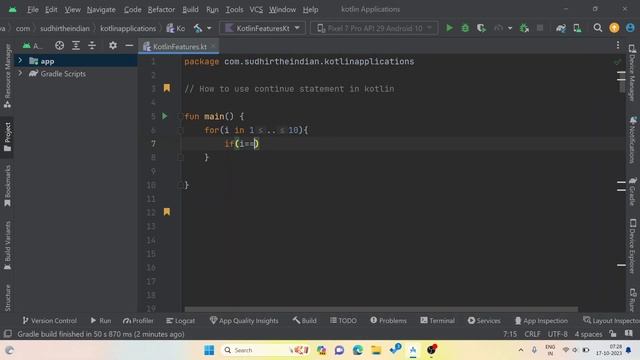Open the Logcat tool window
Screen dimensions: 640x360
(x=180, y=320)
